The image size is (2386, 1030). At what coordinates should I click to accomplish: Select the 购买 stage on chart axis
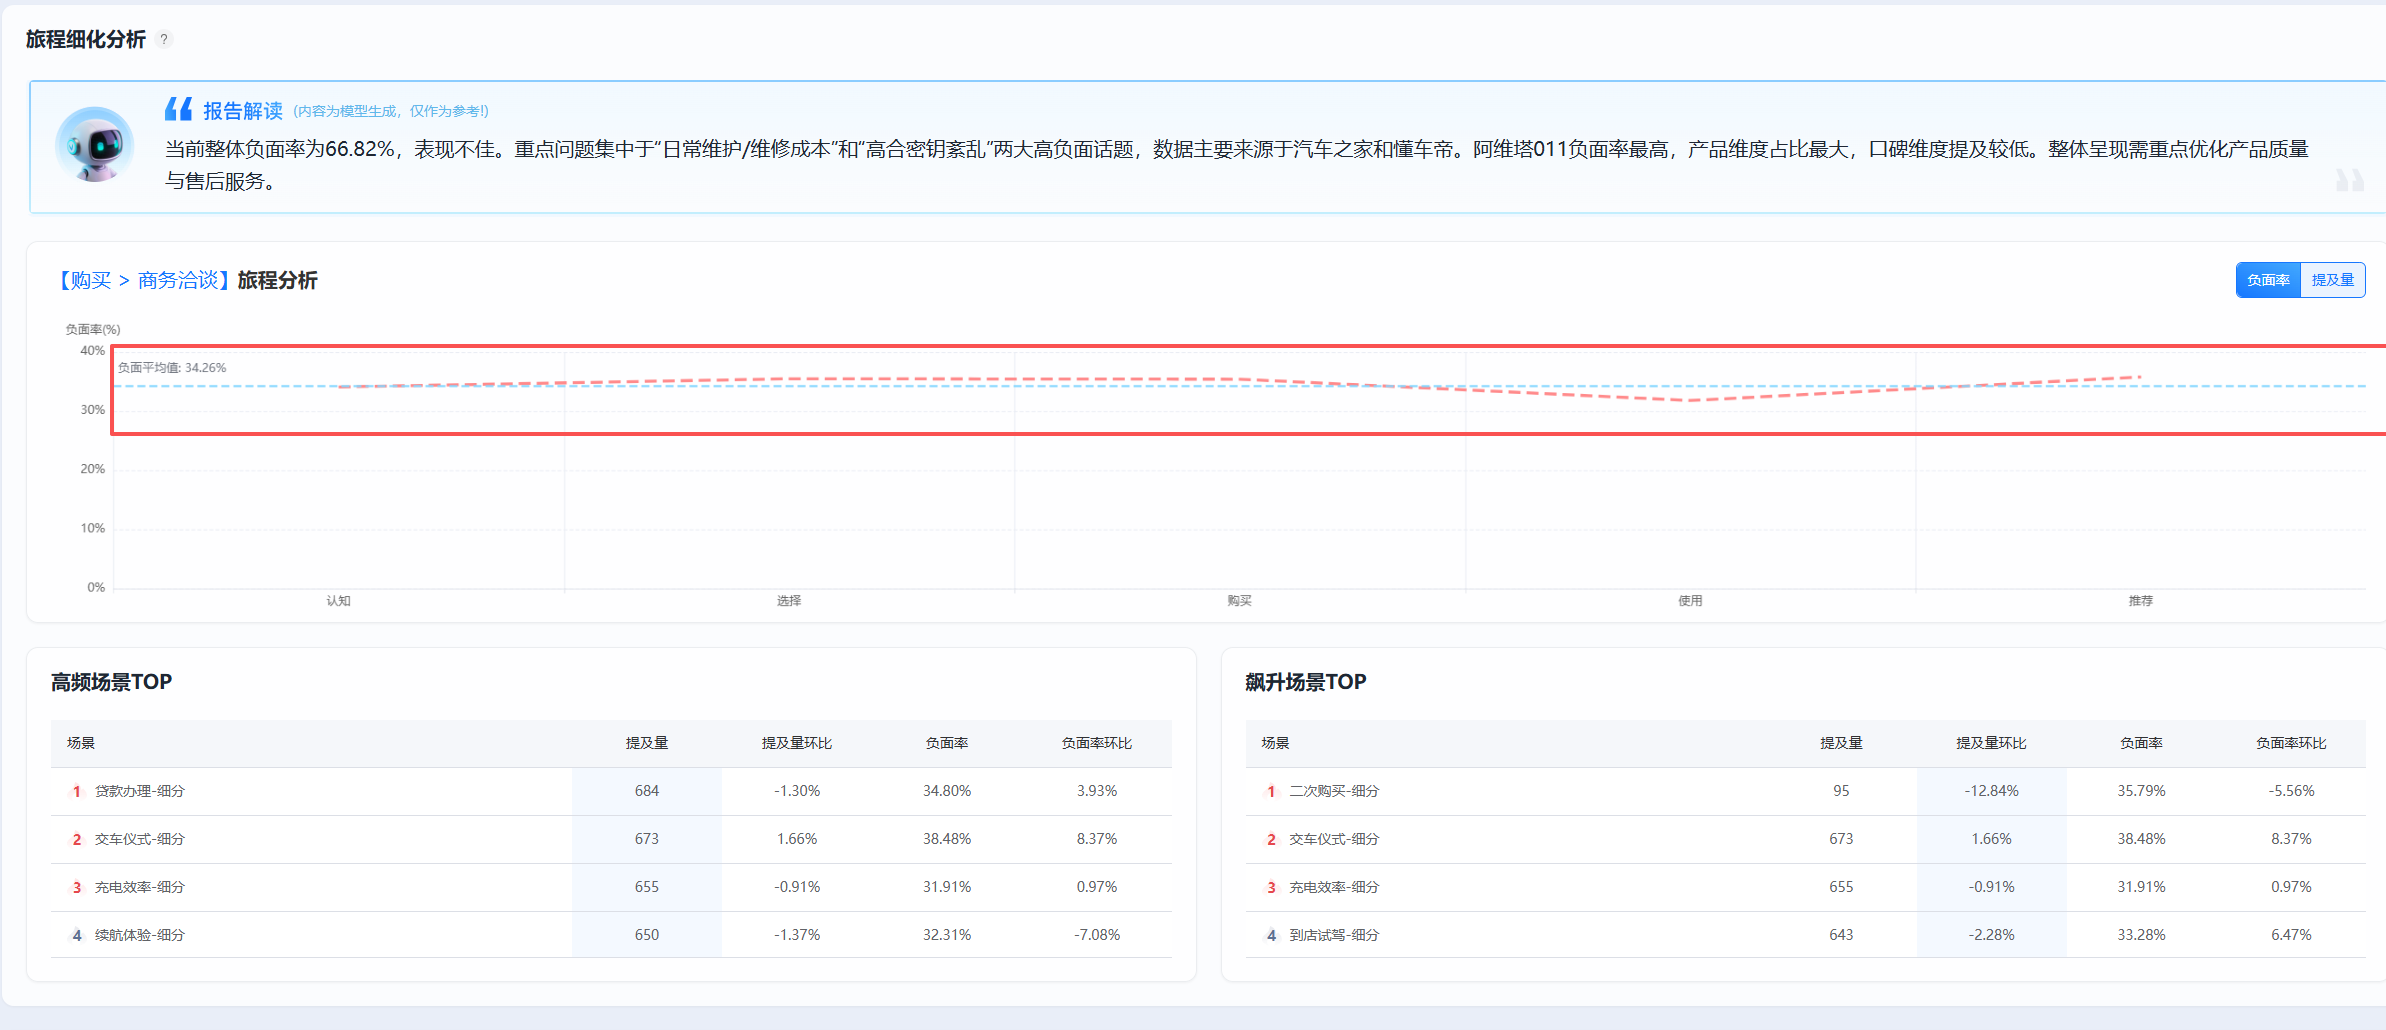click(1240, 601)
